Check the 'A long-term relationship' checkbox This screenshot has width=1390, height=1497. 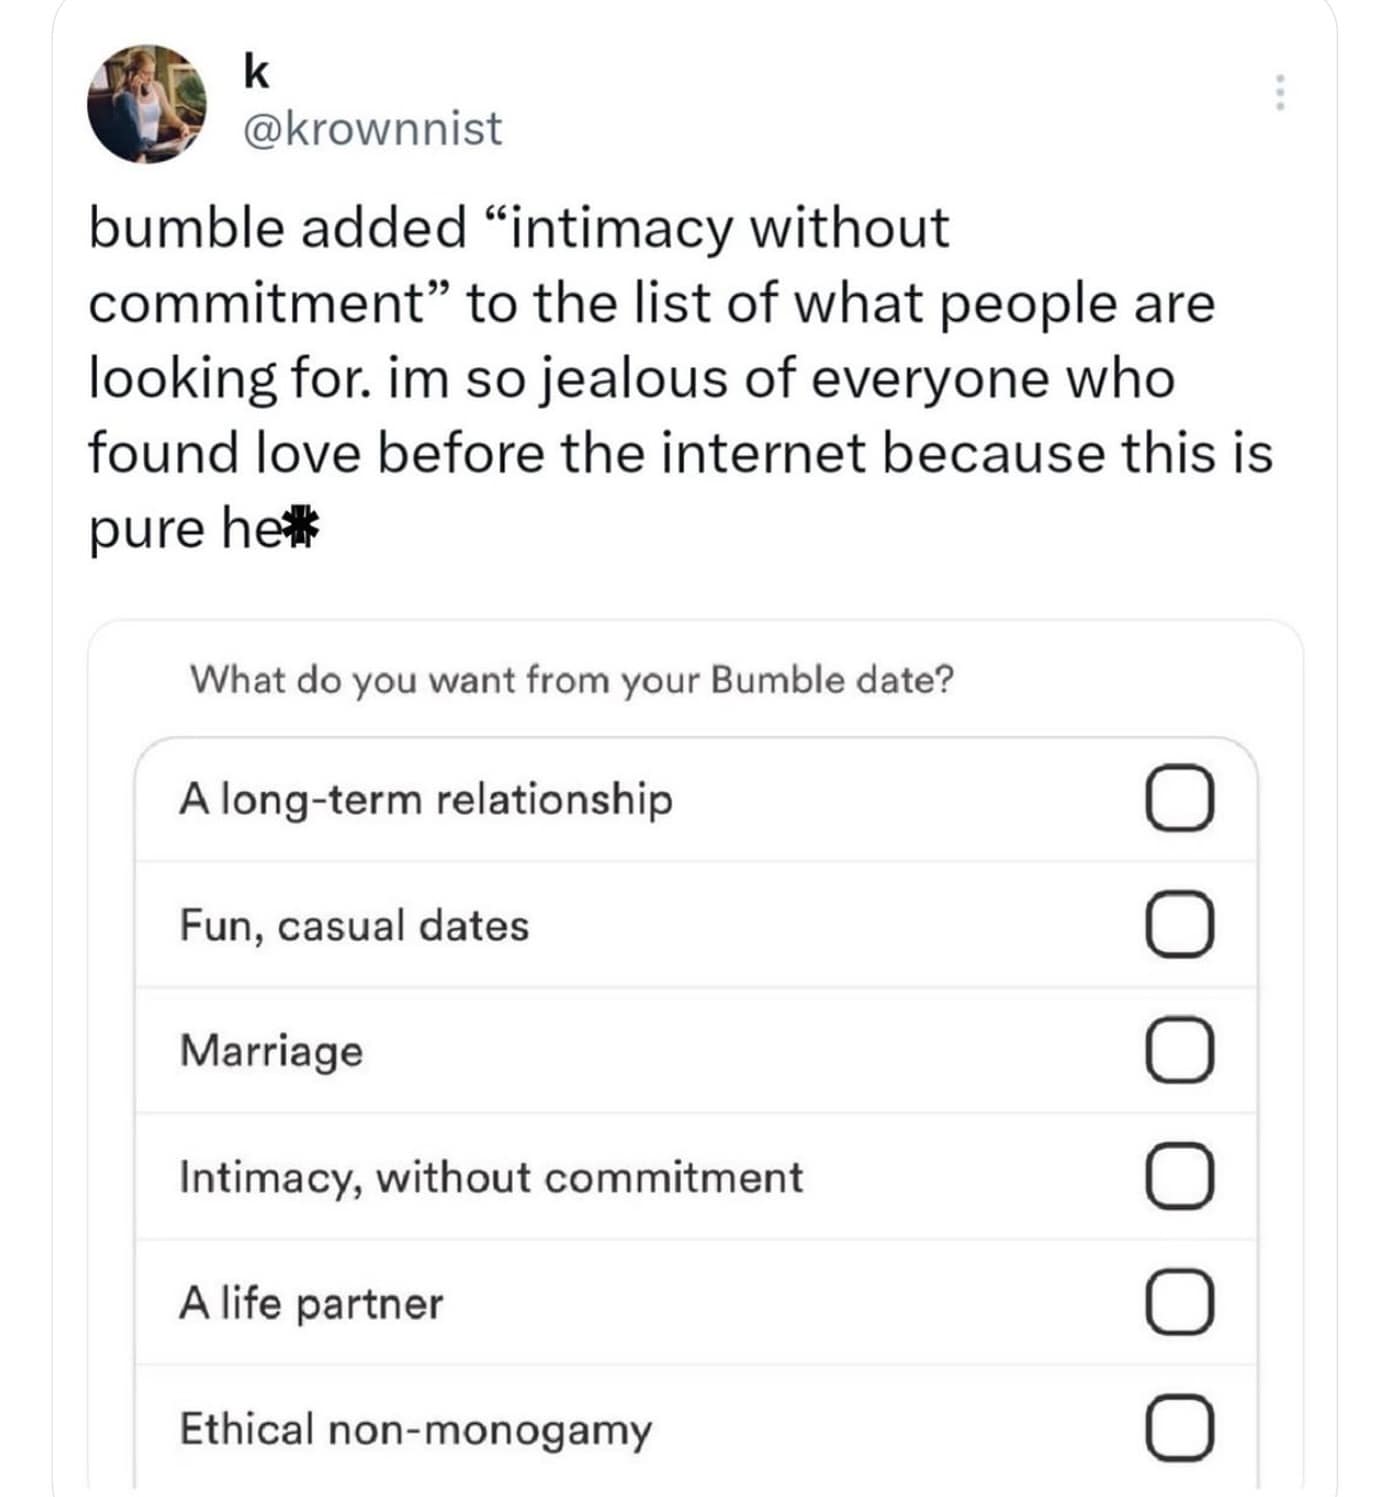click(1179, 799)
